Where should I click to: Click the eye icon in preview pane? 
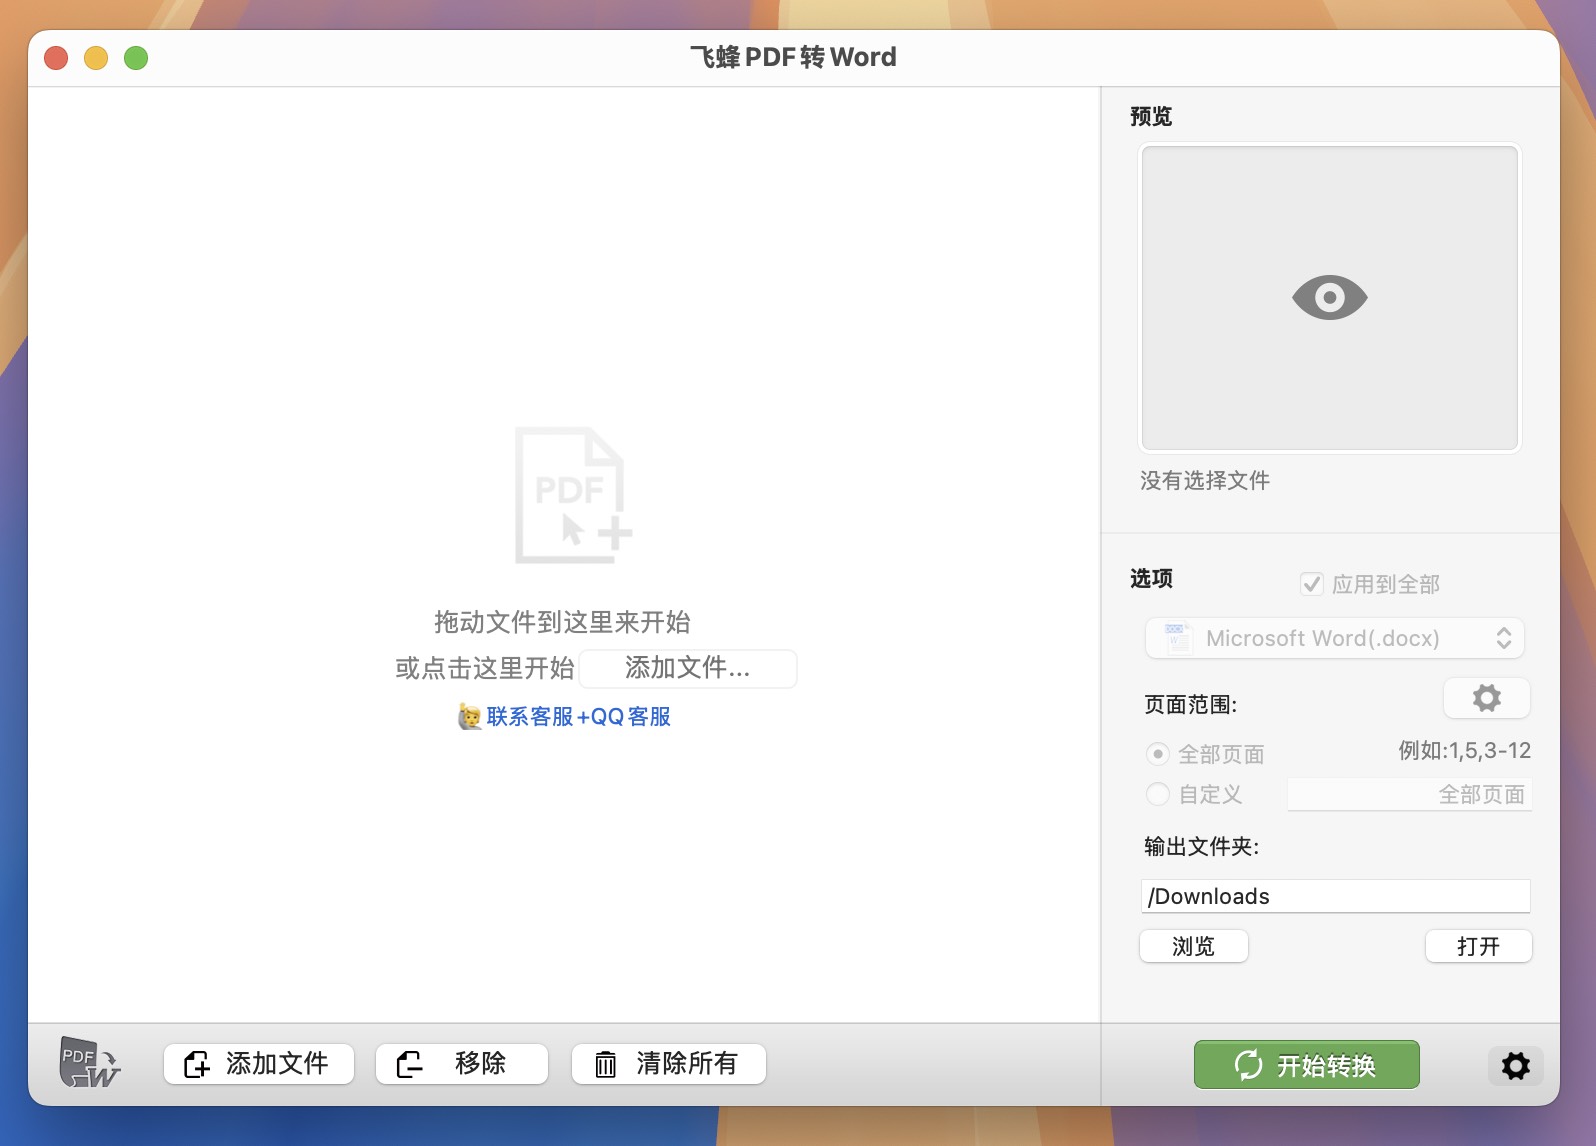(x=1329, y=297)
